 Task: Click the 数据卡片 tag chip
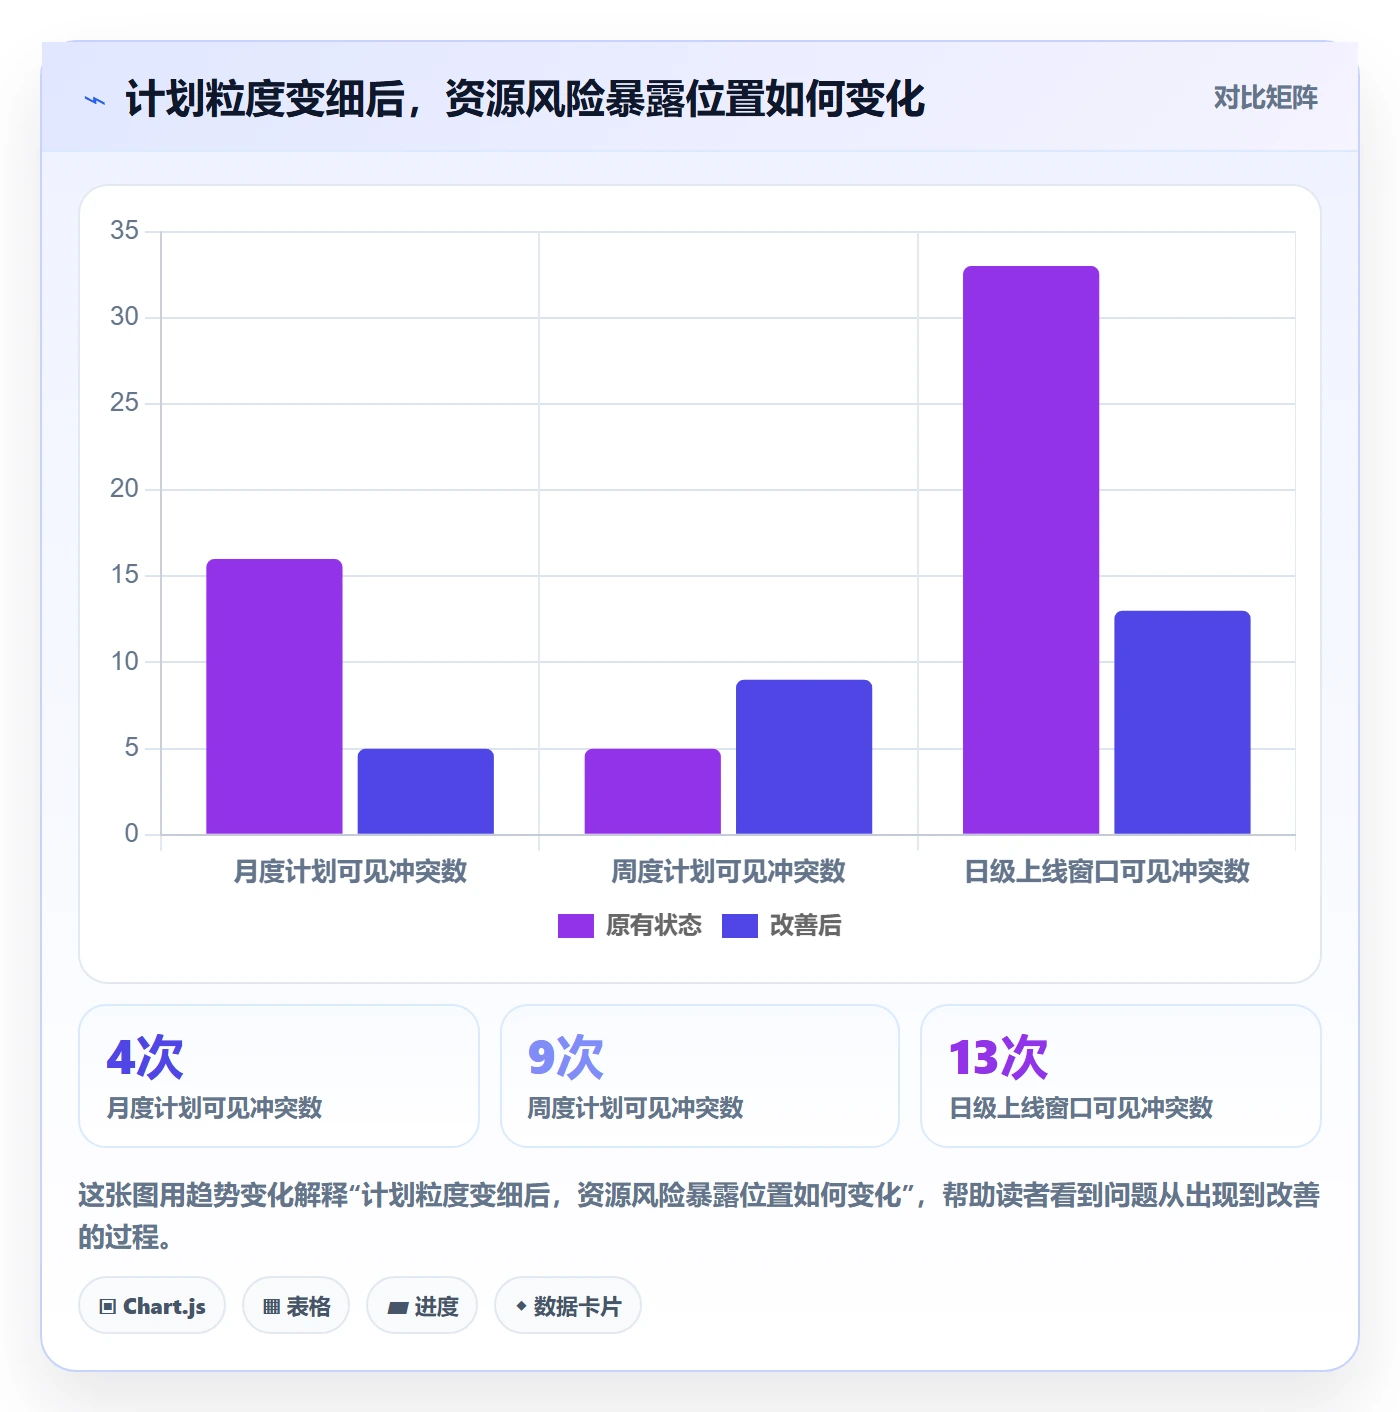tap(568, 1306)
